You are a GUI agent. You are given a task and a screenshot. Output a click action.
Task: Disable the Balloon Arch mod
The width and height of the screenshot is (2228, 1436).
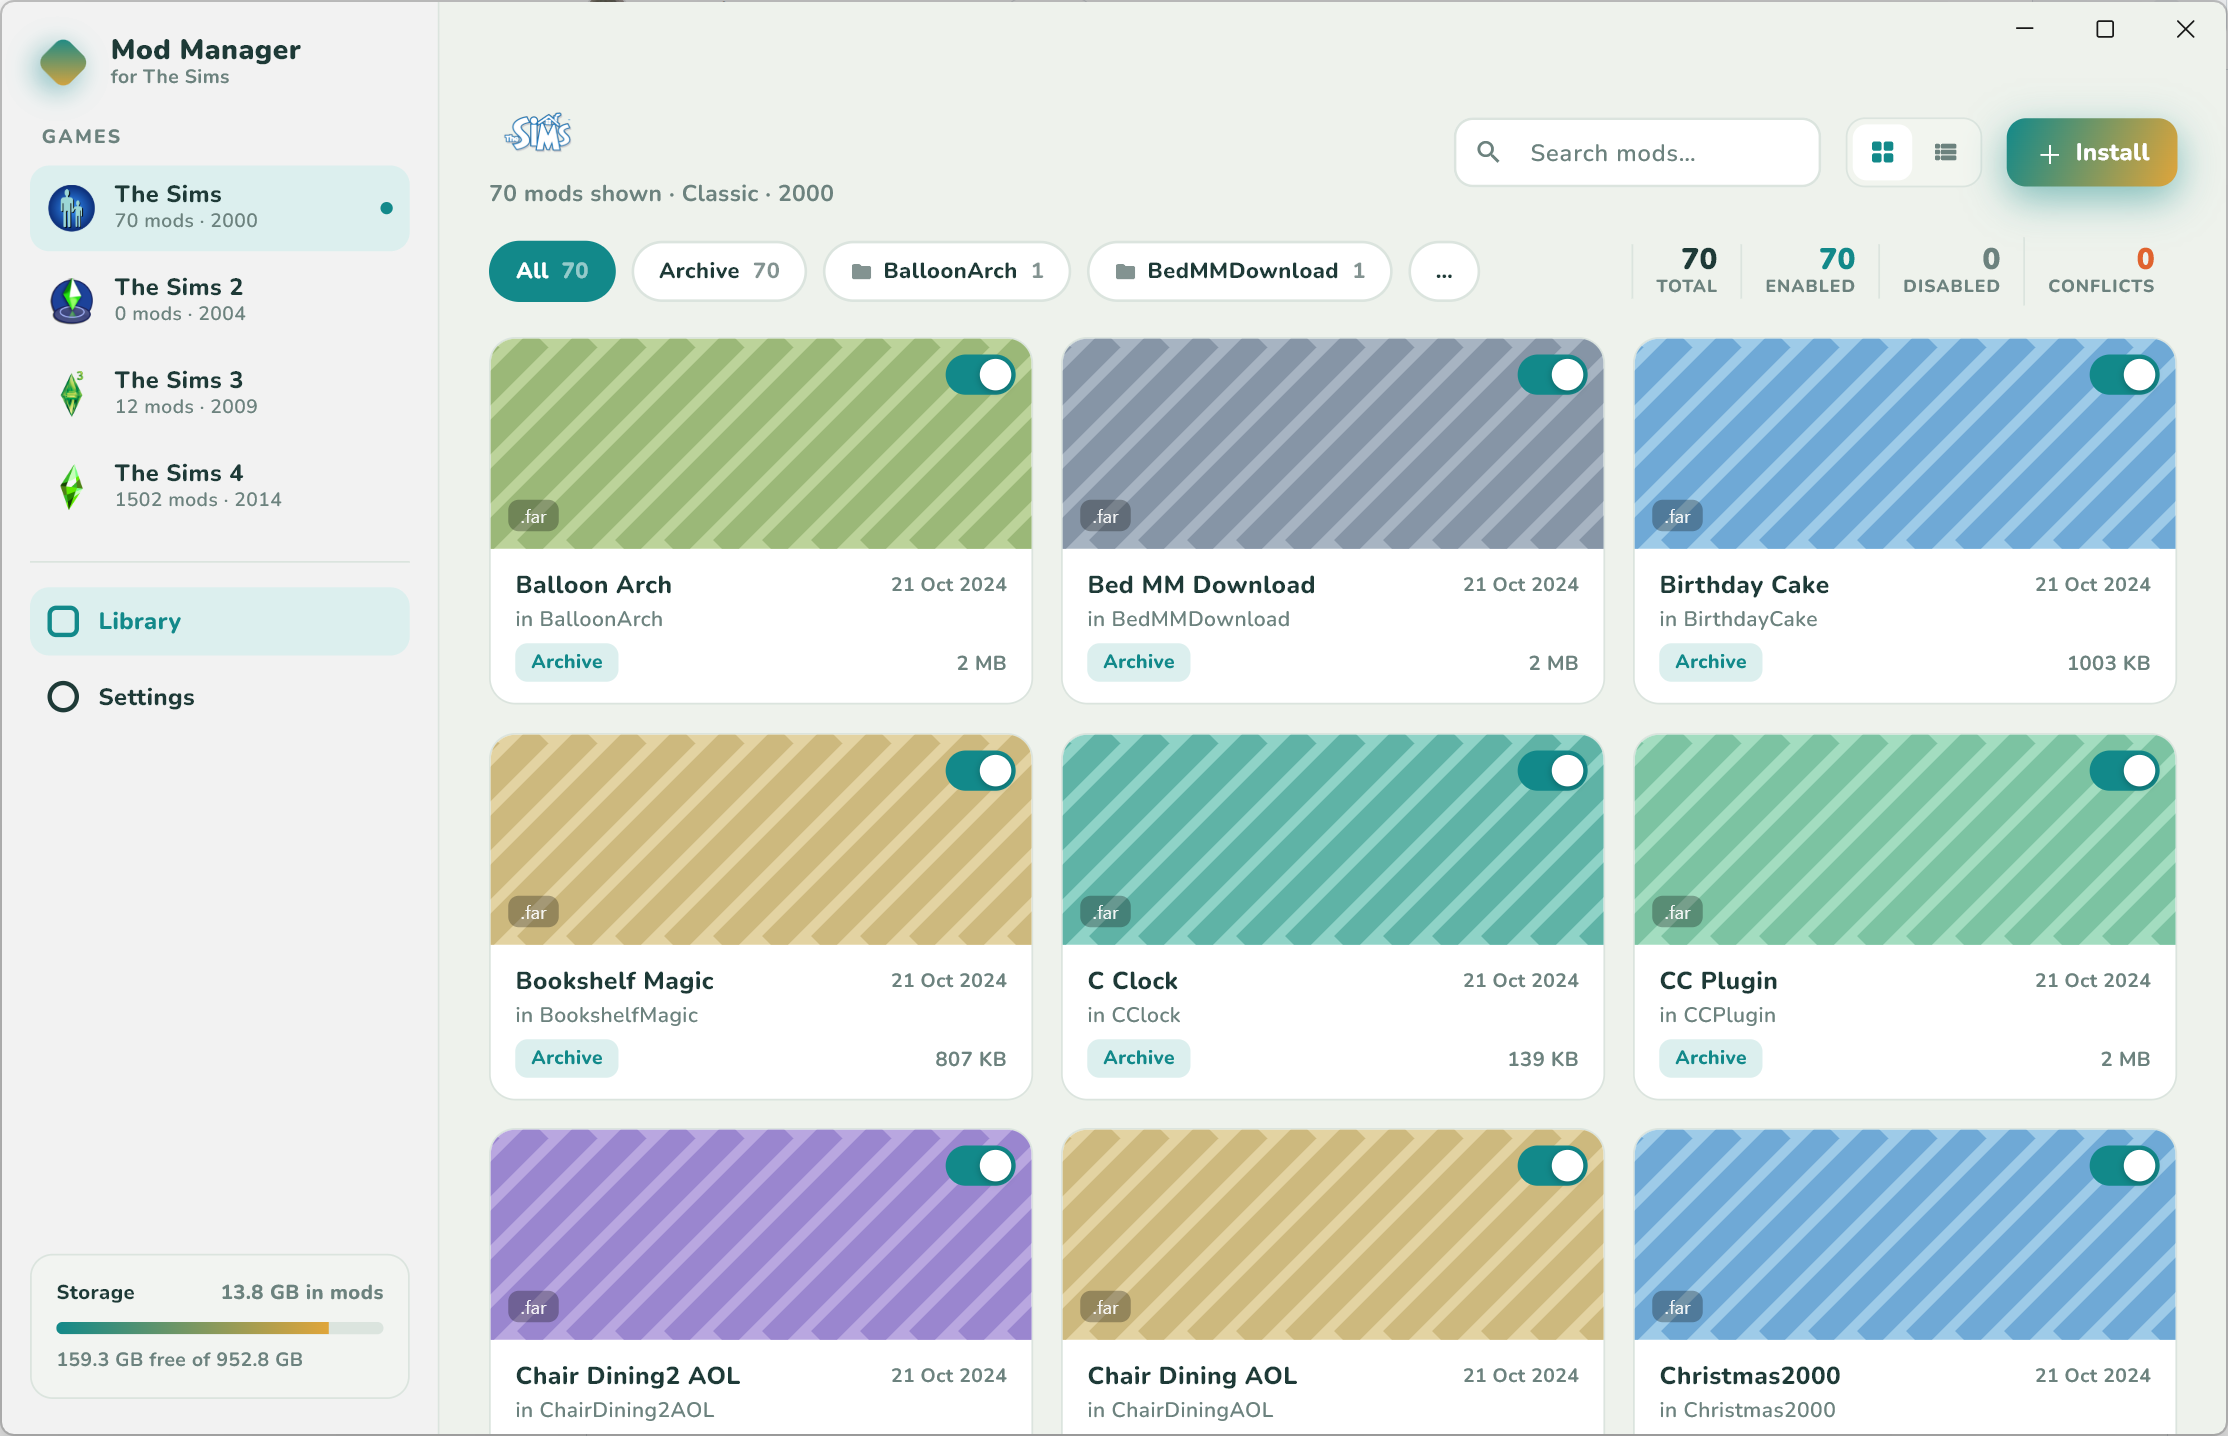pos(980,375)
